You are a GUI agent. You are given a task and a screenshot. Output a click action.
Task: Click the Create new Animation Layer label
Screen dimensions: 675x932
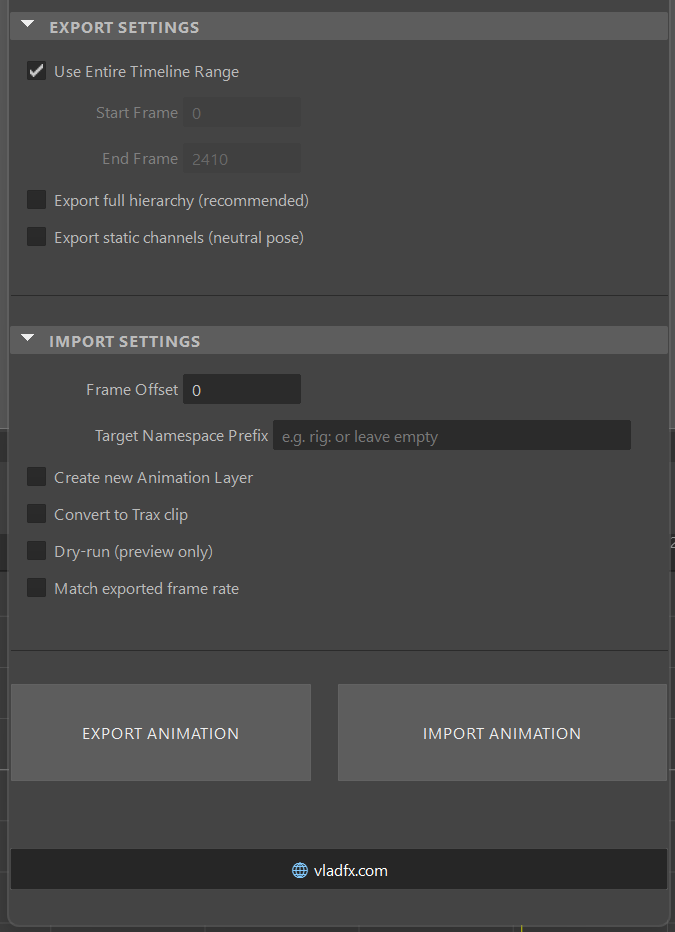(x=153, y=478)
